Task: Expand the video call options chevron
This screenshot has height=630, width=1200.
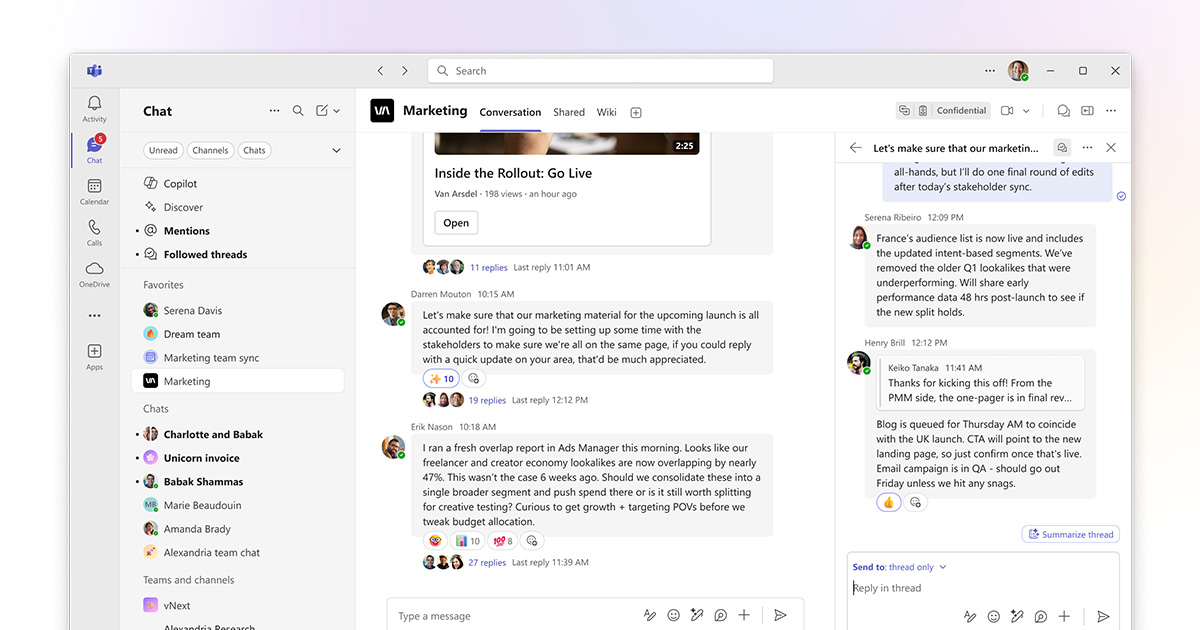Action: point(1027,112)
